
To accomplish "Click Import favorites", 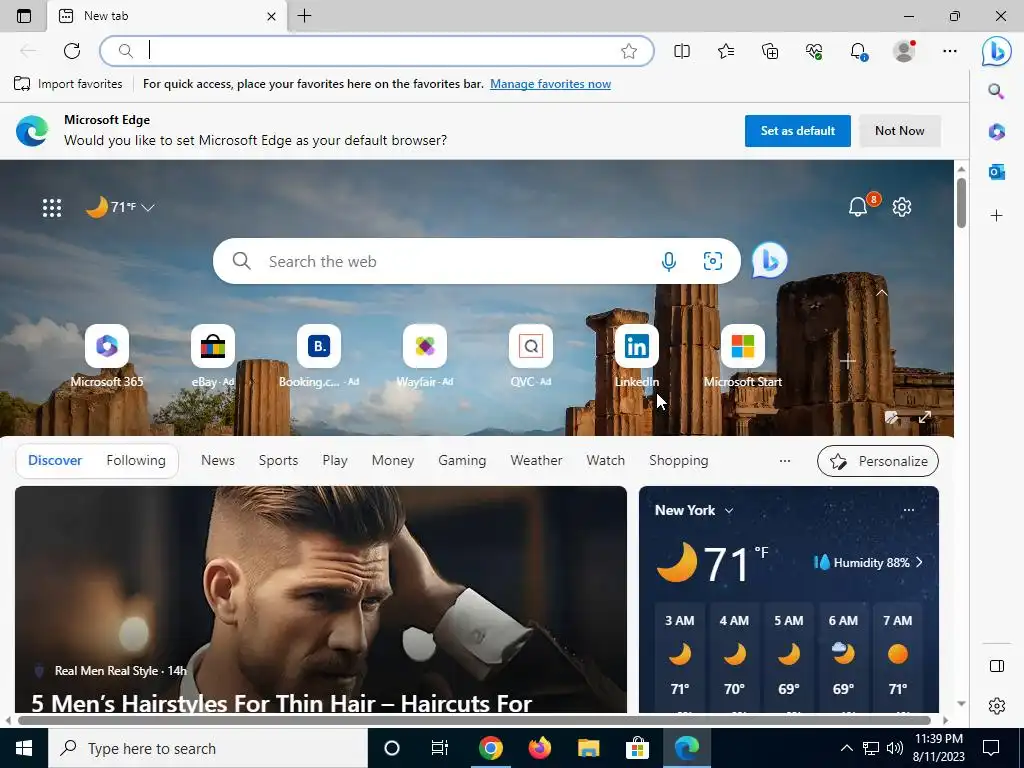I will 68,84.
